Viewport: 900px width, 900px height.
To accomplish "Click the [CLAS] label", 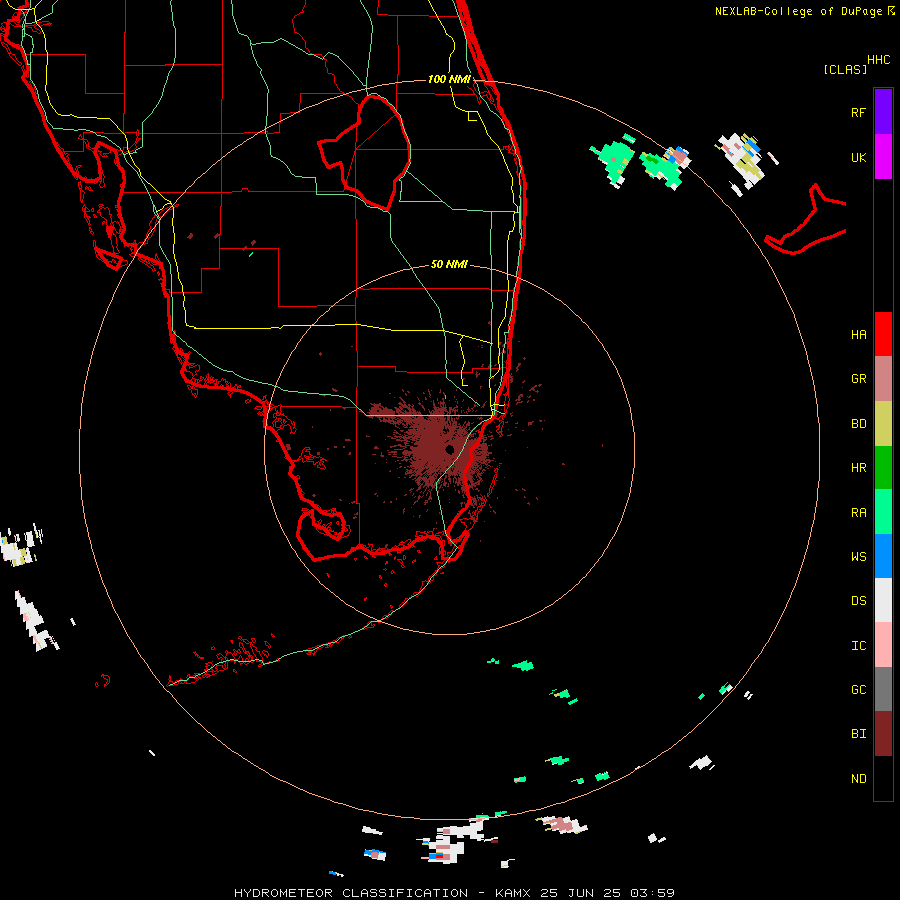I will coord(844,69).
